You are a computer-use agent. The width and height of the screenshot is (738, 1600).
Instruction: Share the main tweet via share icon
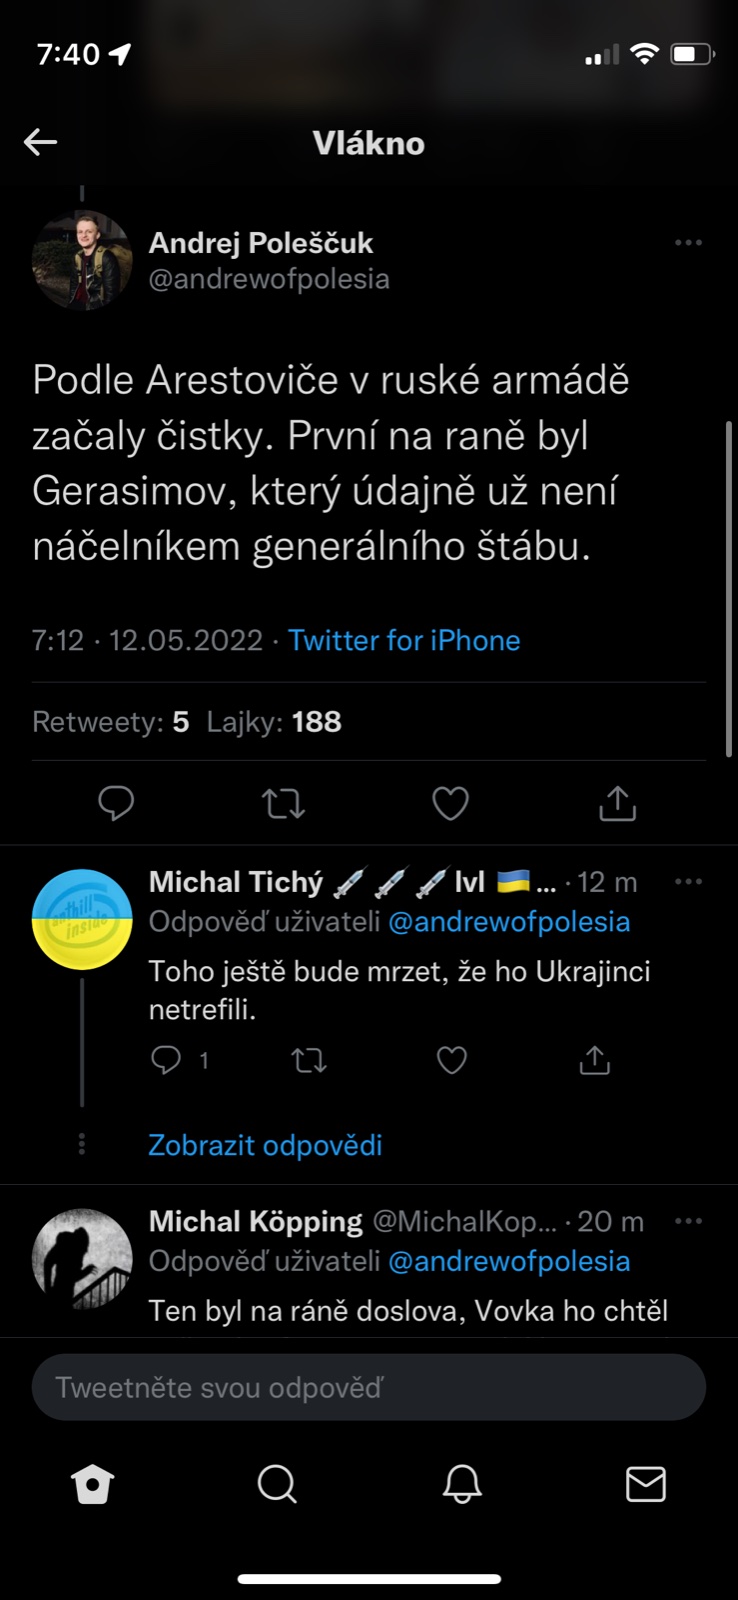click(617, 803)
